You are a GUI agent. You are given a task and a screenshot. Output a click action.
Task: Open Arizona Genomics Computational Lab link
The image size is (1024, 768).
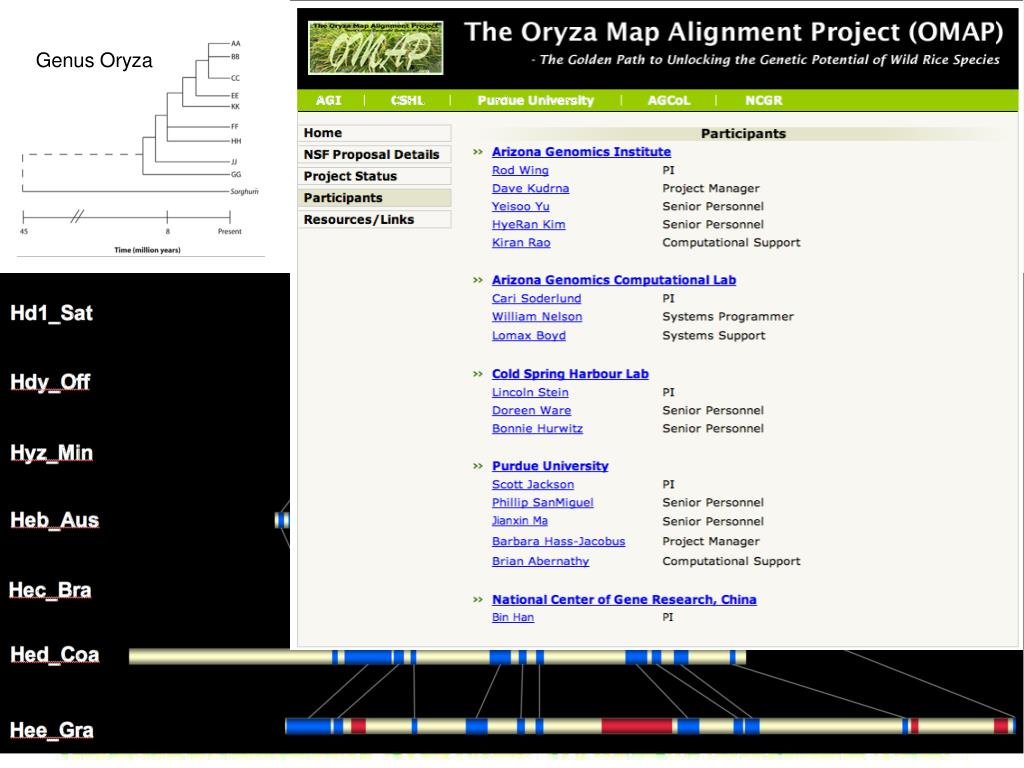[x=614, y=280]
